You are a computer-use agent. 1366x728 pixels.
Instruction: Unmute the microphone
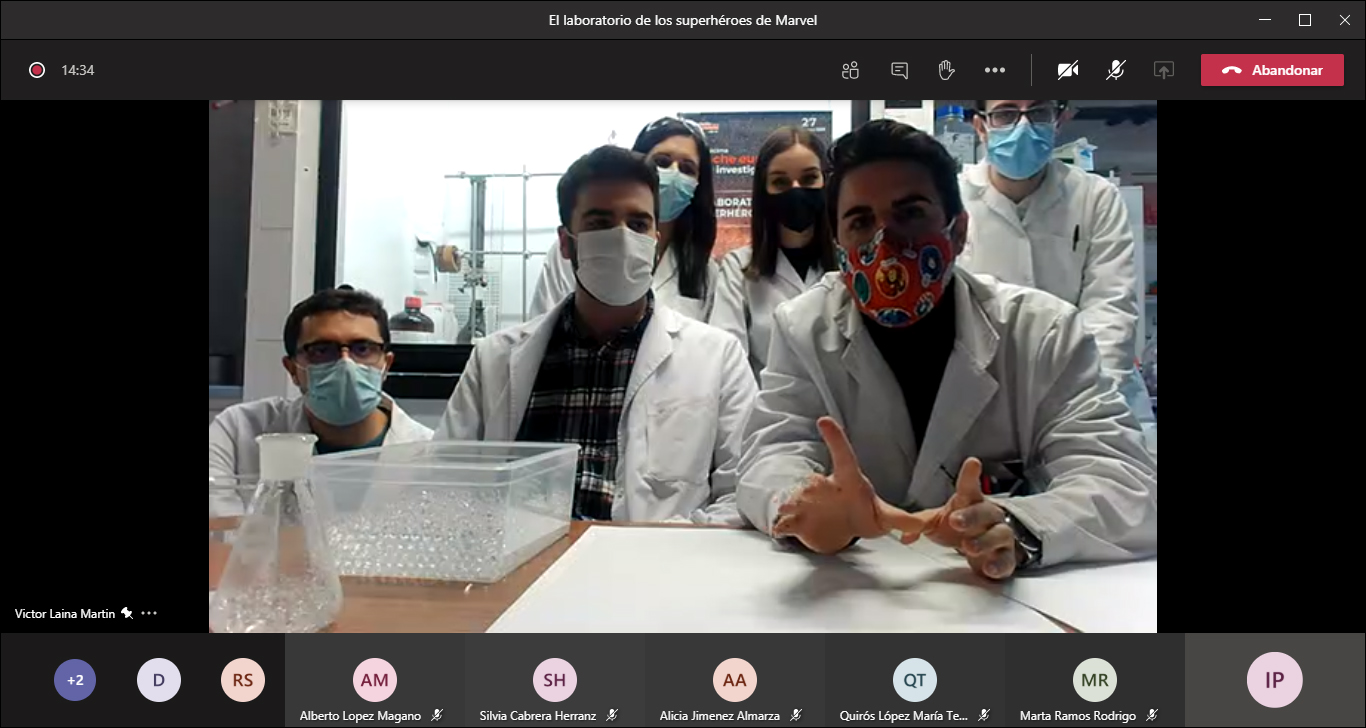click(1116, 70)
